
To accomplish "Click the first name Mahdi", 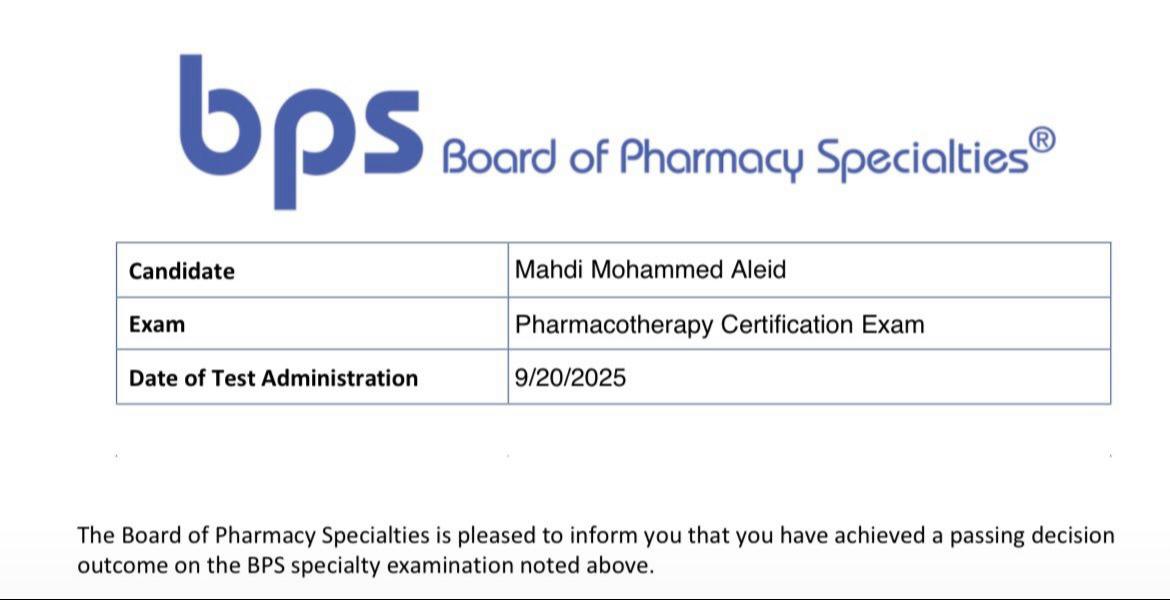I will (x=549, y=269).
